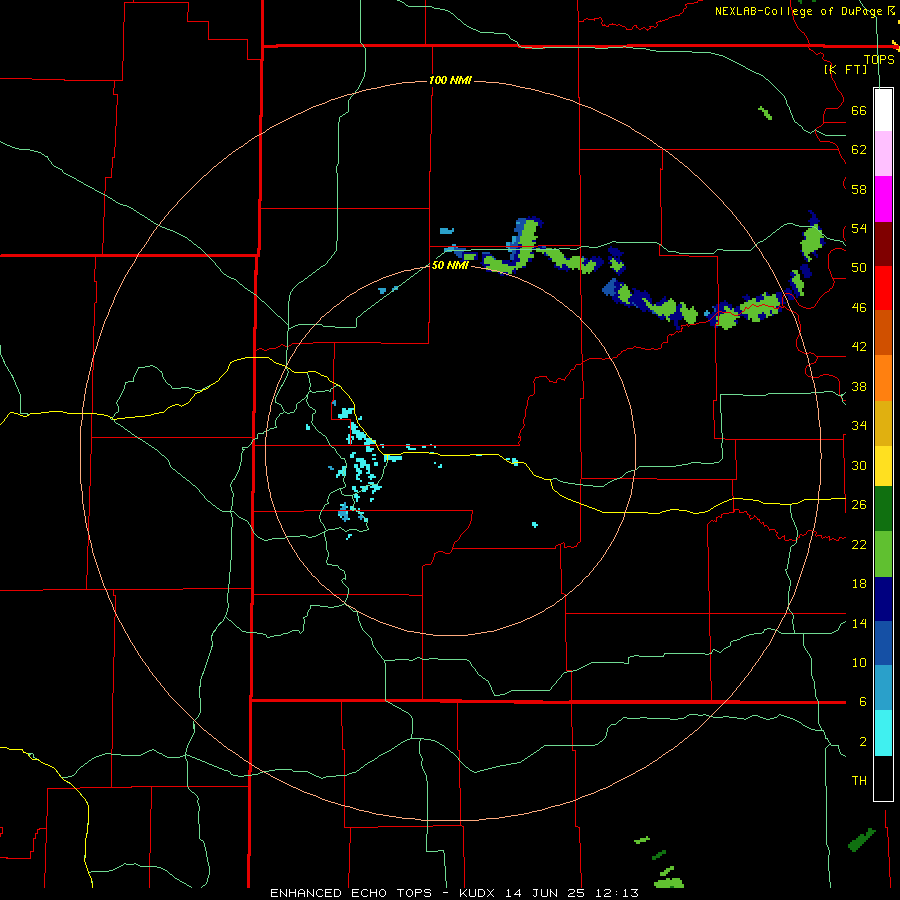Click the '18' legend value
The width and height of the screenshot is (900, 900).
coord(859,584)
